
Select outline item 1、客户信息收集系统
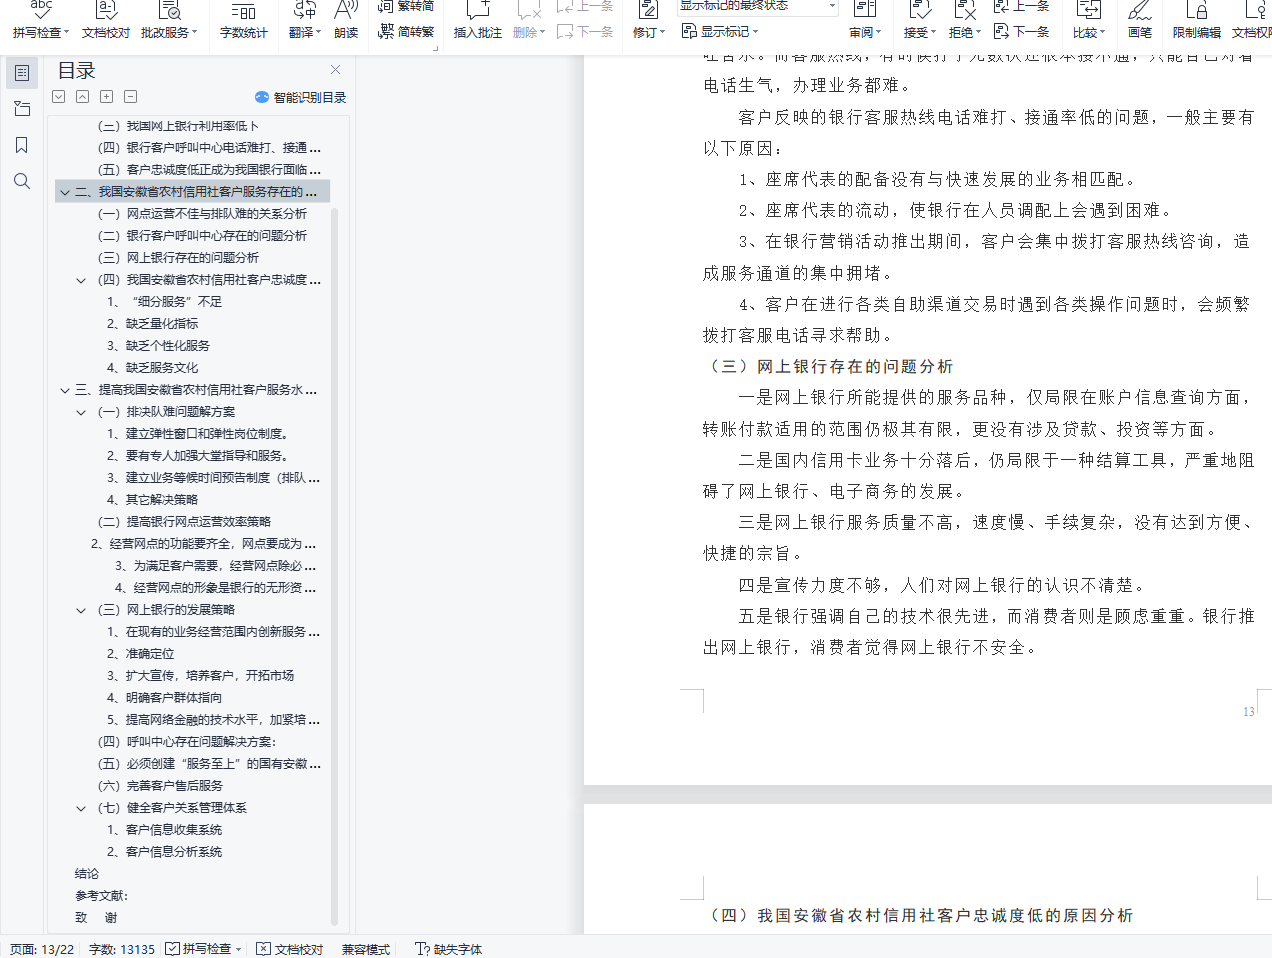(x=165, y=830)
